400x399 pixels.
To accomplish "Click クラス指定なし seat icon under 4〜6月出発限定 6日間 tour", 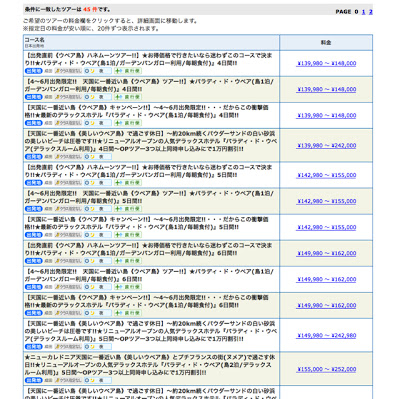I will tap(68, 287).
